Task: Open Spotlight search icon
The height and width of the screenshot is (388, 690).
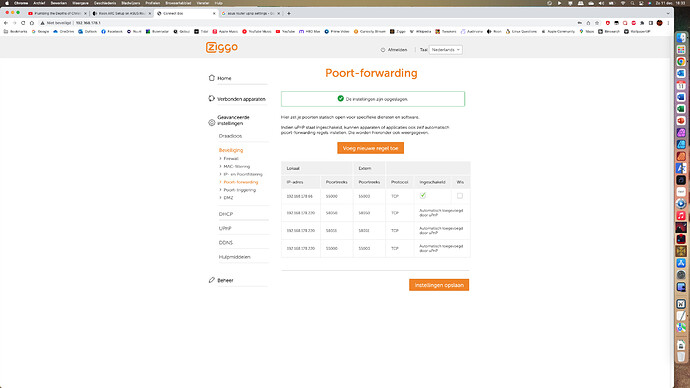Action: pos(632,3)
